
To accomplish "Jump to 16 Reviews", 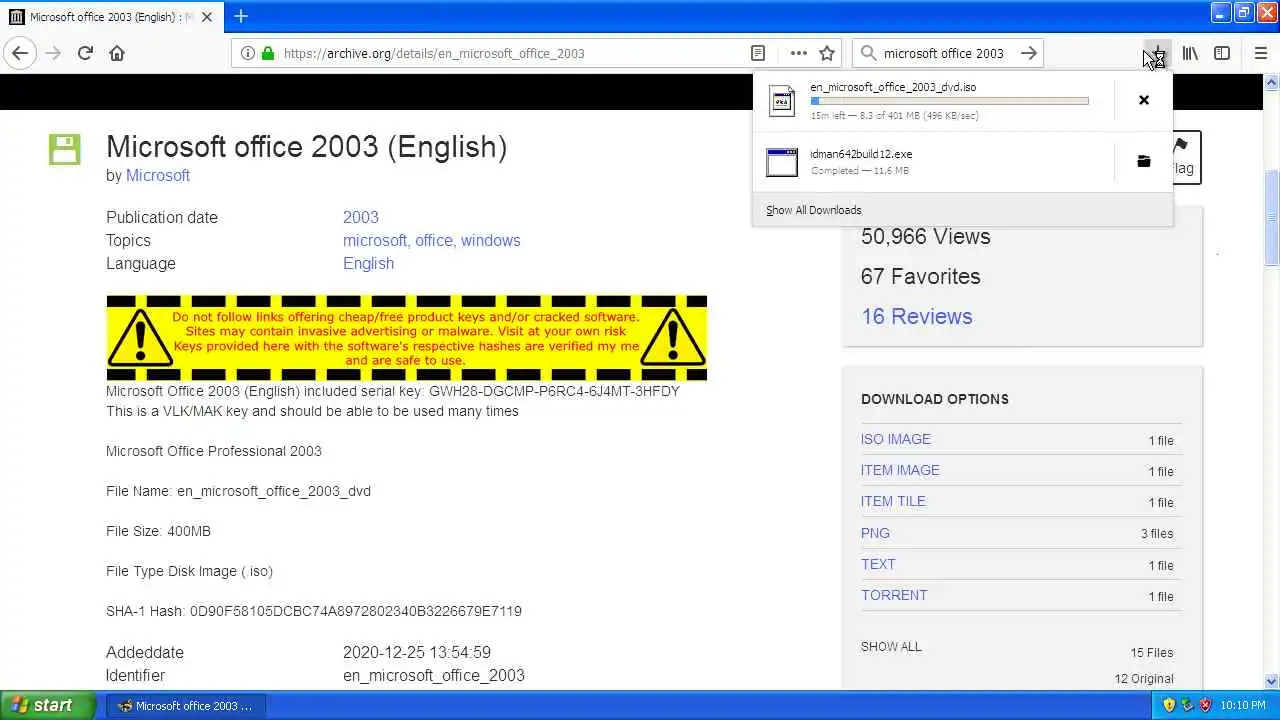I will (916, 316).
